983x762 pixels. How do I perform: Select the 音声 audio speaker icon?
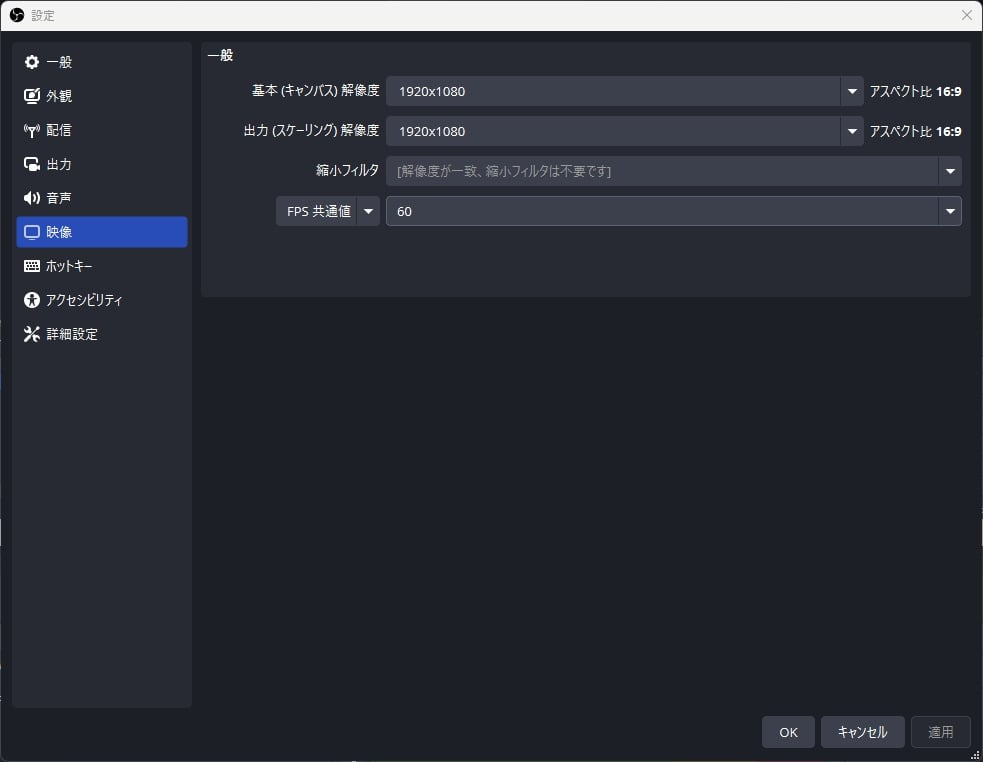[x=32, y=197]
